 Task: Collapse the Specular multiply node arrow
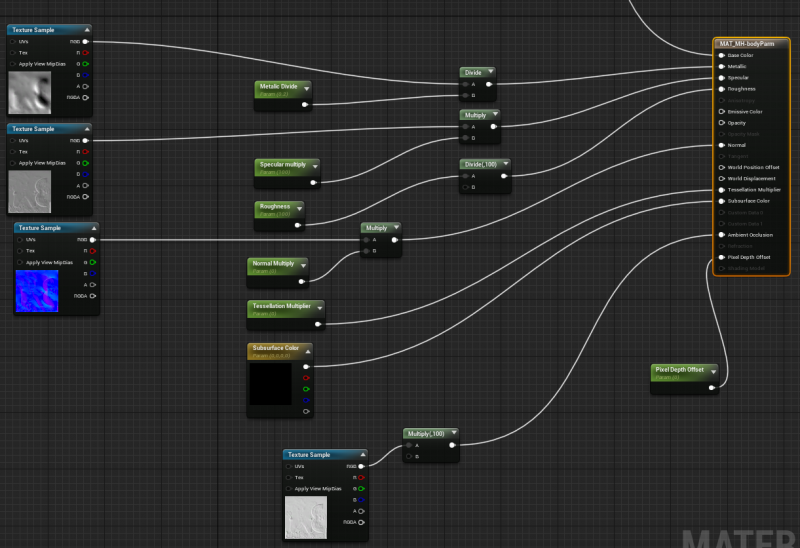[315, 165]
